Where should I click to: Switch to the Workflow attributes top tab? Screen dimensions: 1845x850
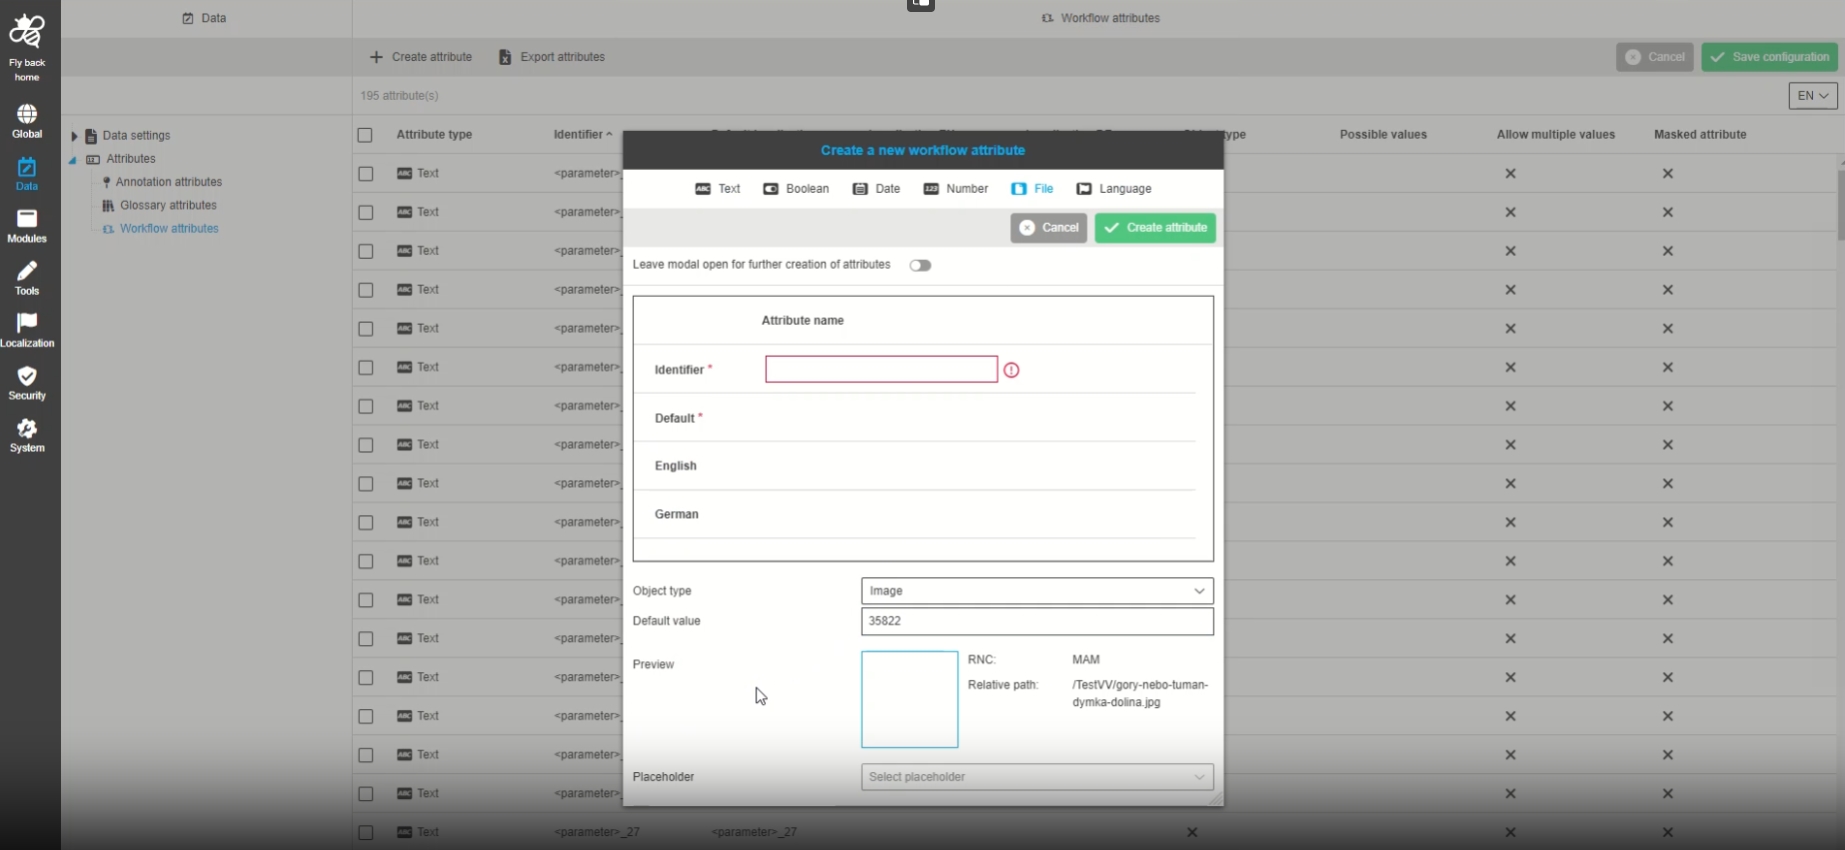[1101, 18]
